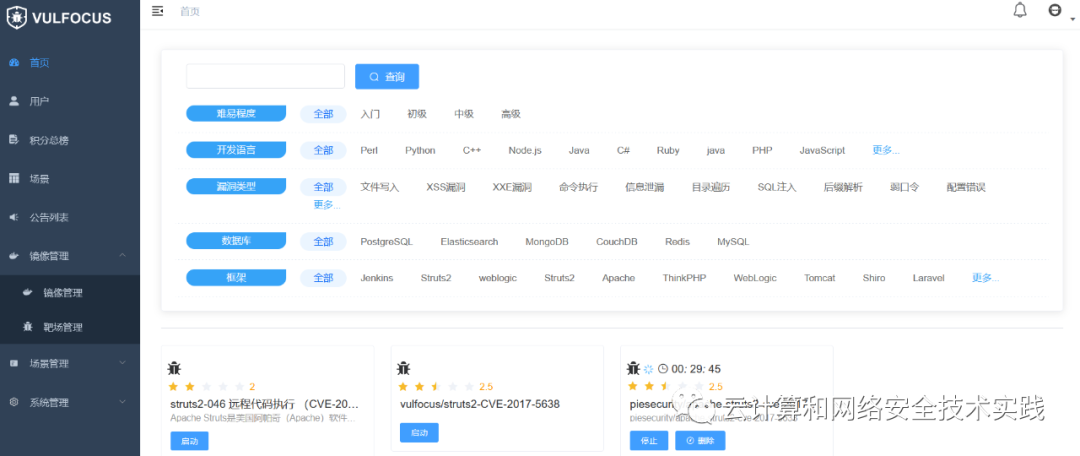Screen dimensions: 1080x456
Task: Filter language by C#
Action: tap(623, 150)
